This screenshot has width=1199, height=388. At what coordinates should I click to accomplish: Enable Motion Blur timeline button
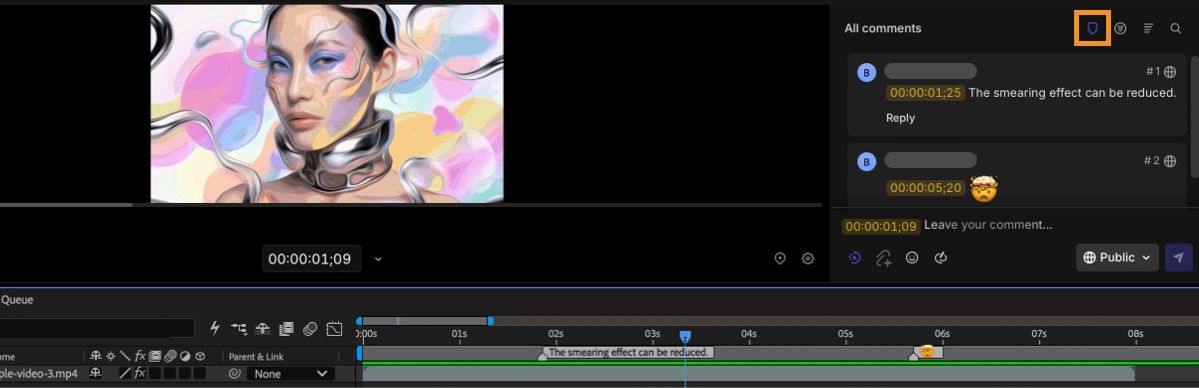pos(310,329)
